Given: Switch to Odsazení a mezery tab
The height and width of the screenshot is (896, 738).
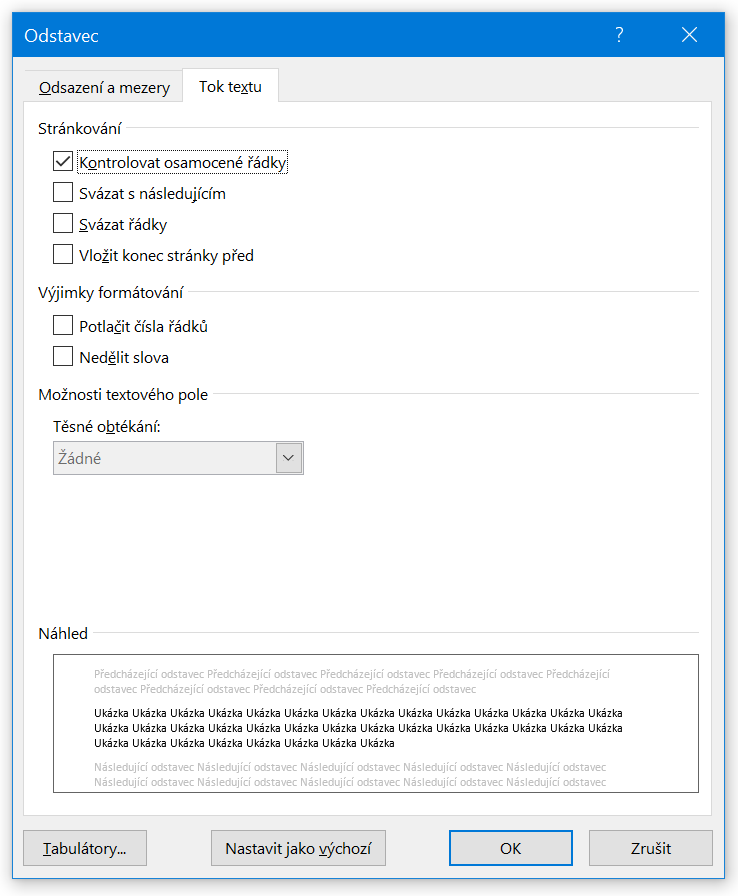Looking at the screenshot, I should click(104, 87).
